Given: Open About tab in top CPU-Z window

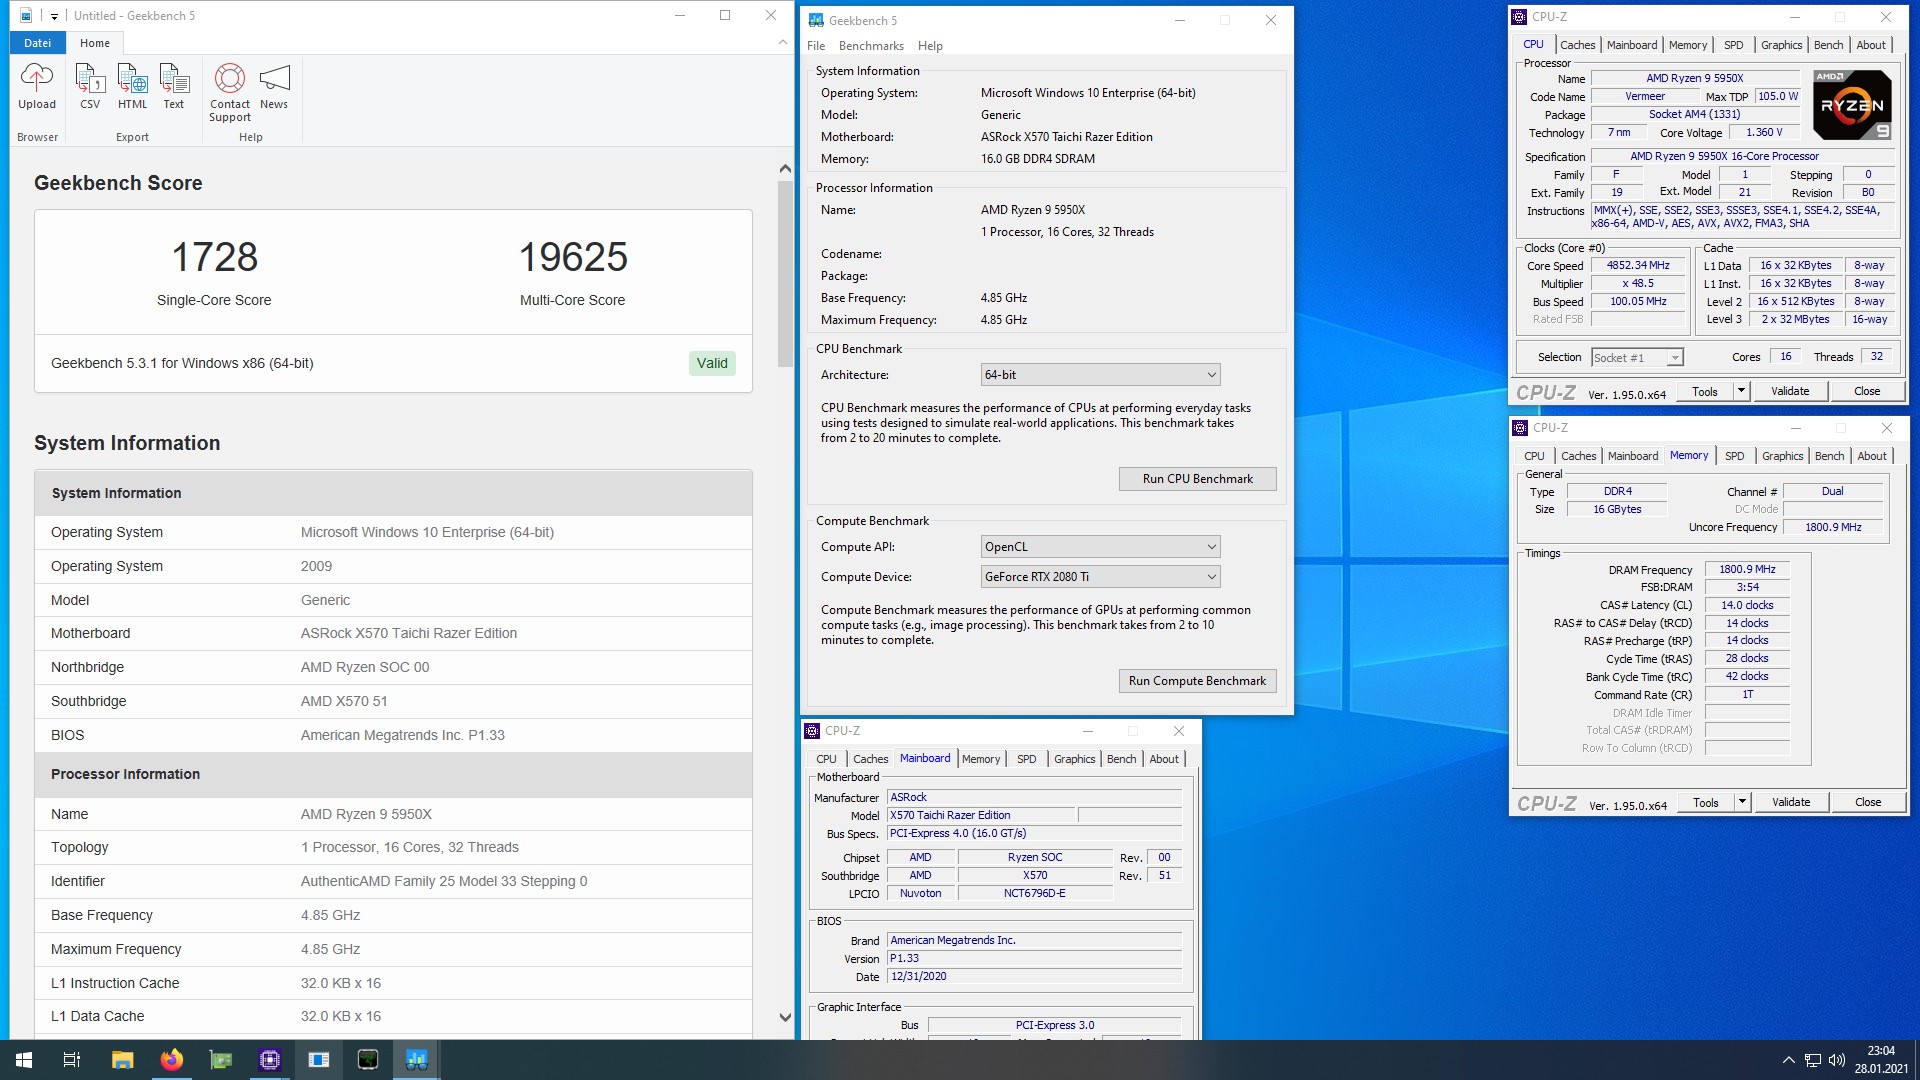Looking at the screenshot, I should click(1871, 45).
